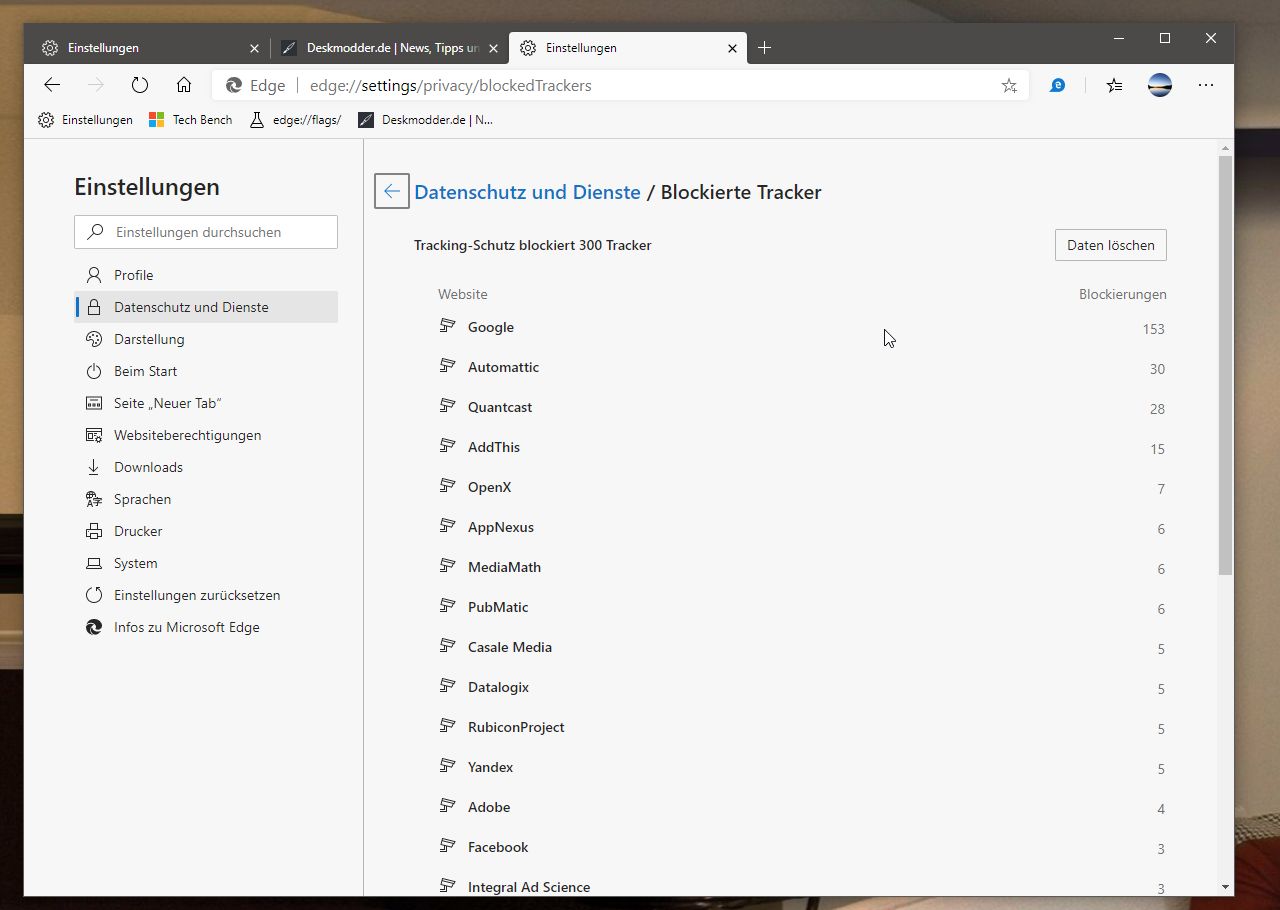Return to Datenschutz page via back arrow button
Image resolution: width=1280 pixels, height=910 pixels.
[x=392, y=192]
